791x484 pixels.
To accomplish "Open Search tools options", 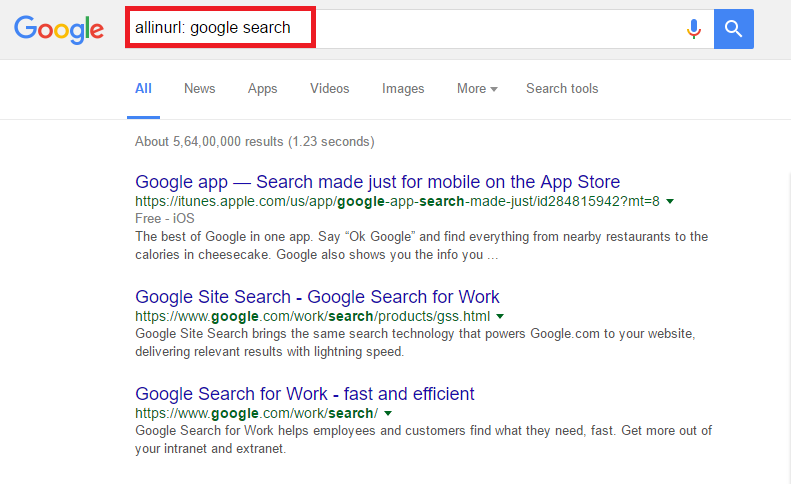I will (562, 88).
